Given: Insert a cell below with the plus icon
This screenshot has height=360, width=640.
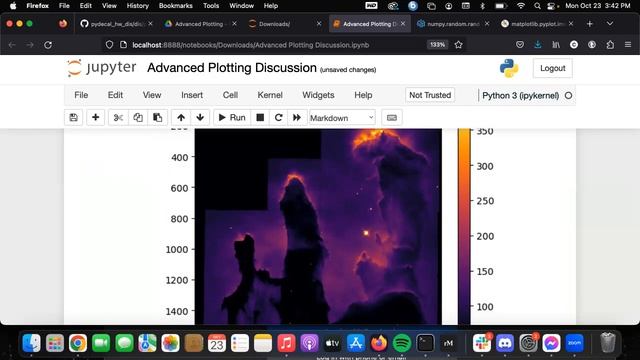Looking at the screenshot, I should point(96,118).
